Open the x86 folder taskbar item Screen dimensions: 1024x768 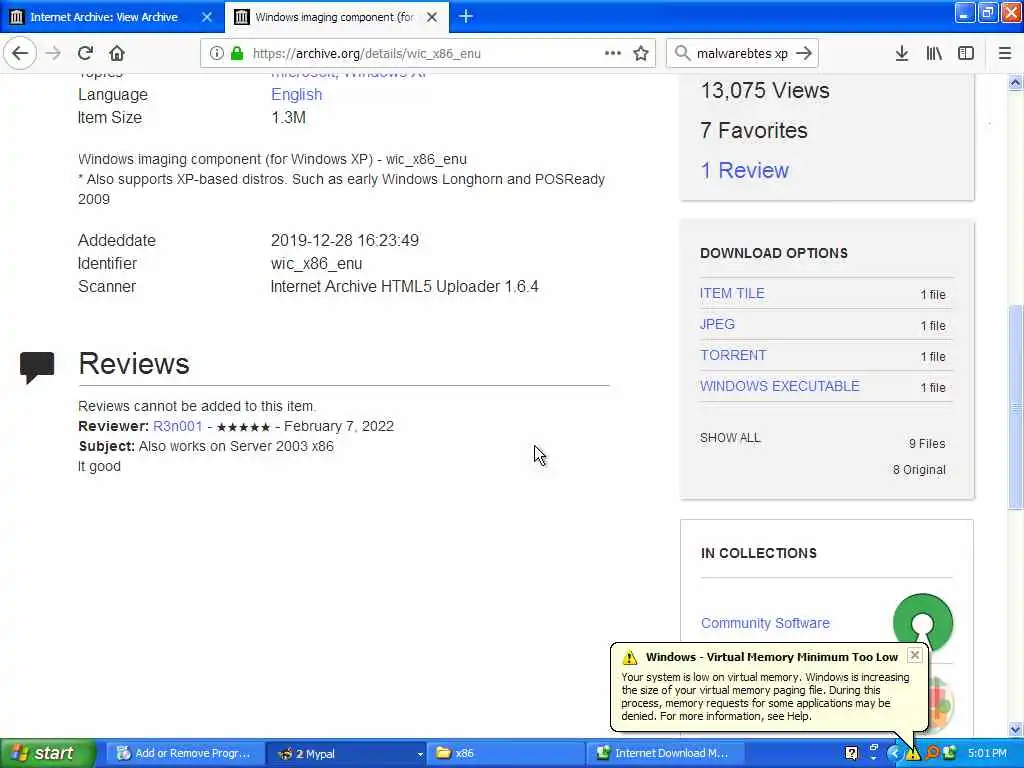[x=507, y=753]
